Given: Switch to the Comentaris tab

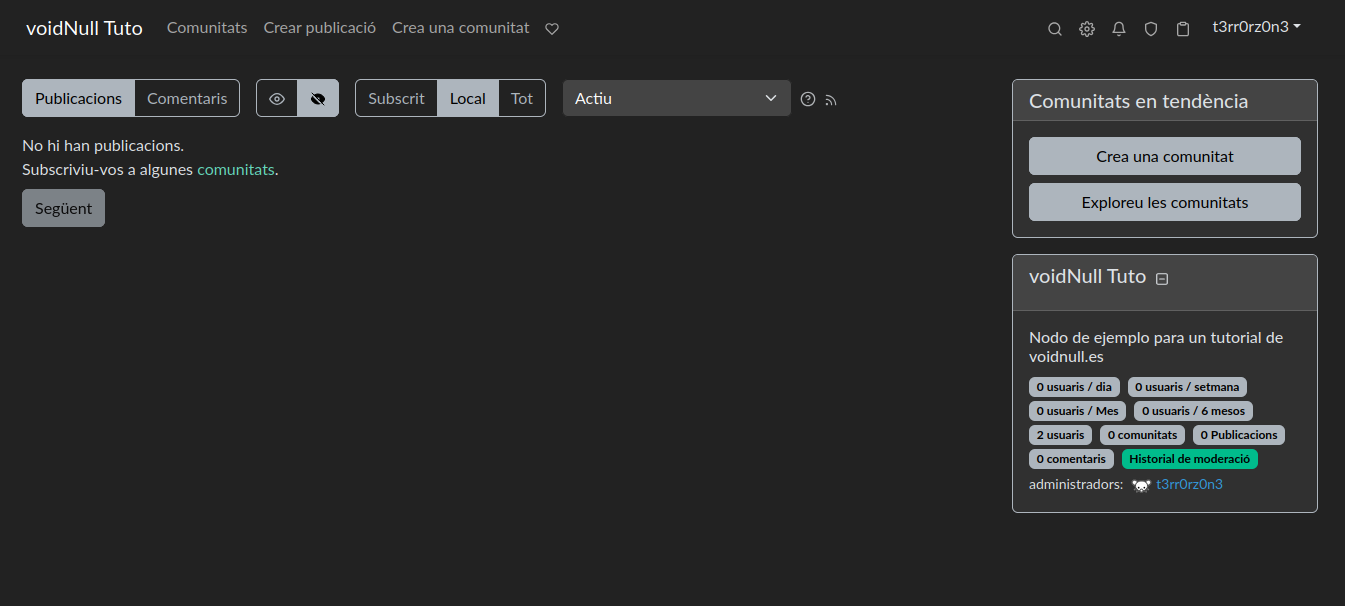Looking at the screenshot, I should (187, 98).
